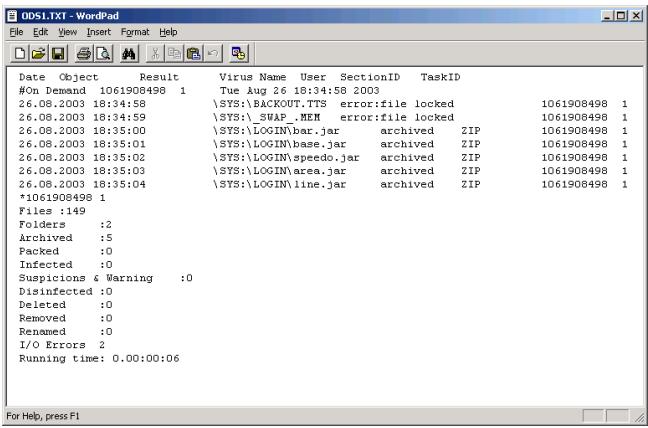Open the Format menu
The image size is (648, 428).
[135, 32]
